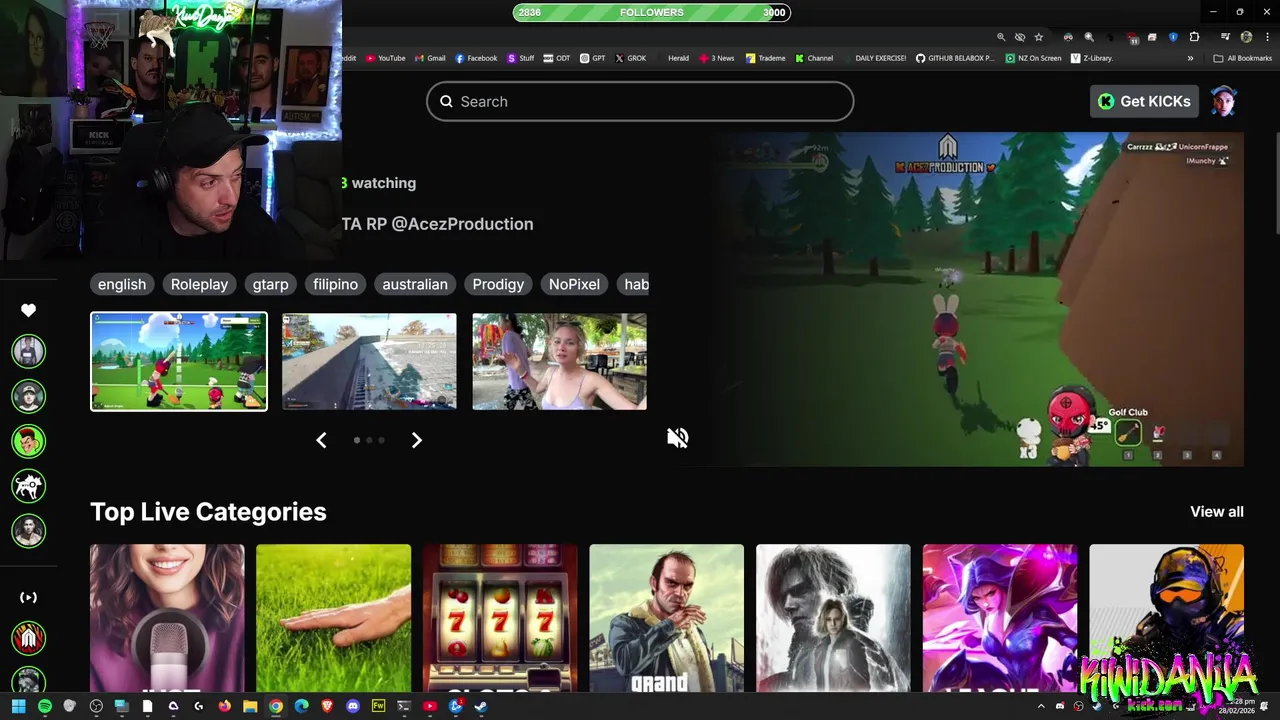Open the AcezProduction flame logo channel avatar

(x=29, y=638)
